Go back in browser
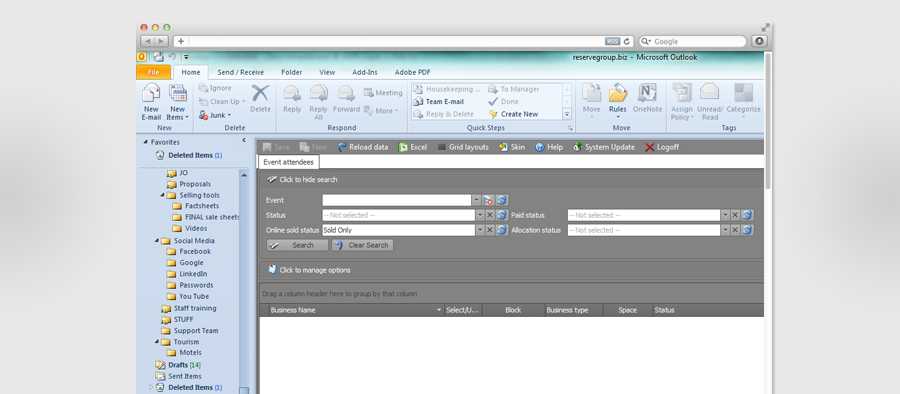 coord(148,41)
